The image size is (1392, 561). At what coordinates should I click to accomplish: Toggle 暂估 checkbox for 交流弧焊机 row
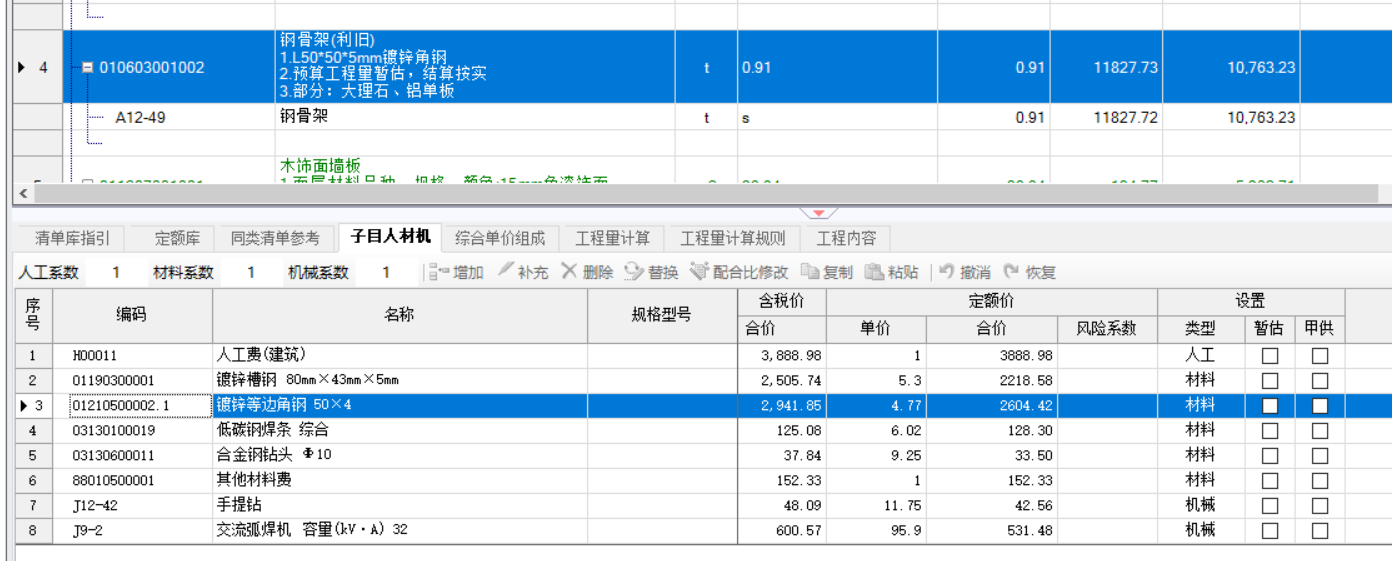pyautogui.click(x=1270, y=531)
